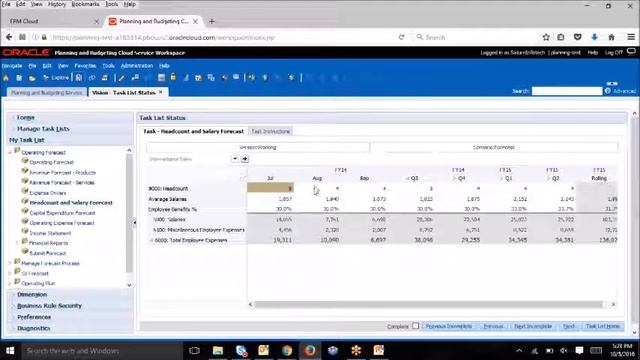
Task: Open the International Sales dropdown
Action: point(235,159)
